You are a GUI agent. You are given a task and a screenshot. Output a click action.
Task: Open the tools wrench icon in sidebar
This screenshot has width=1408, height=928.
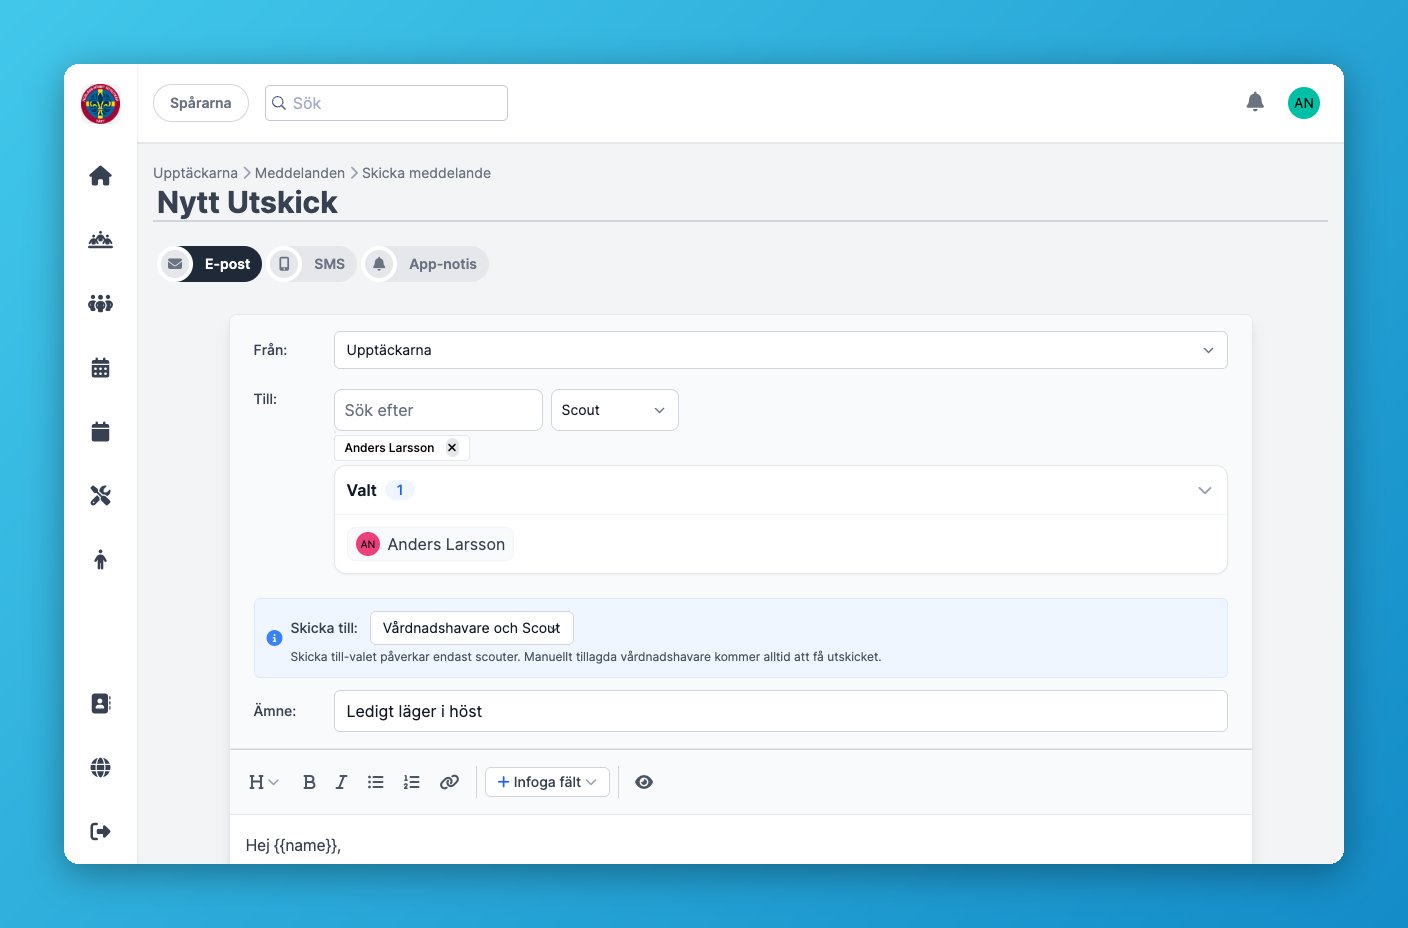(100, 496)
